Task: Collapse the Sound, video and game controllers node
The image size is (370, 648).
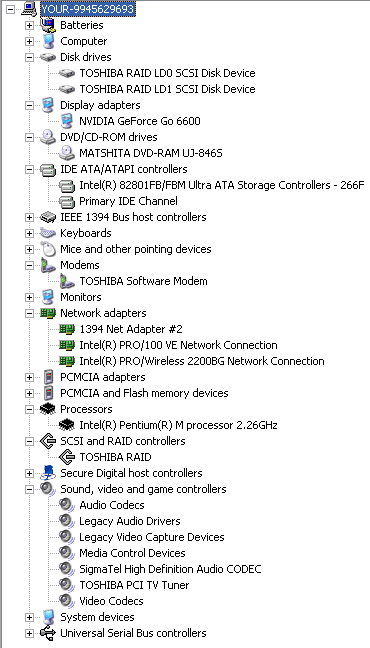Action: pyautogui.click(x=29, y=489)
